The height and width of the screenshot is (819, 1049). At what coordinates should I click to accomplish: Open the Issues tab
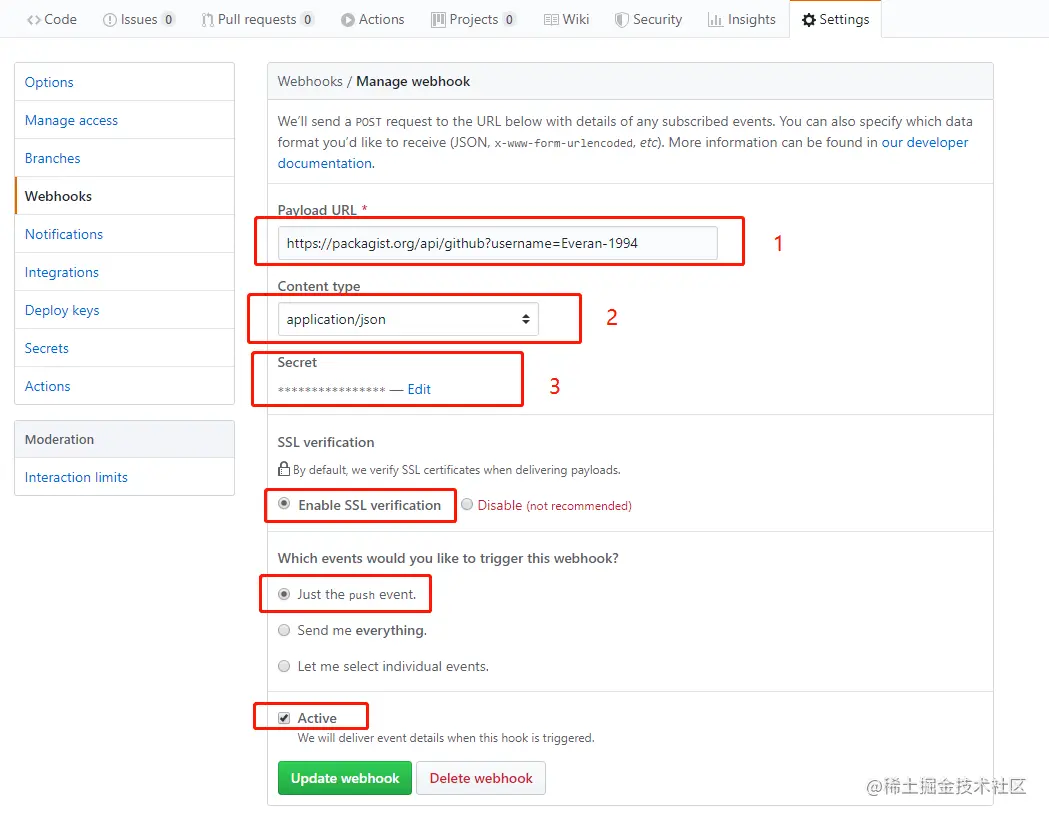click(138, 19)
